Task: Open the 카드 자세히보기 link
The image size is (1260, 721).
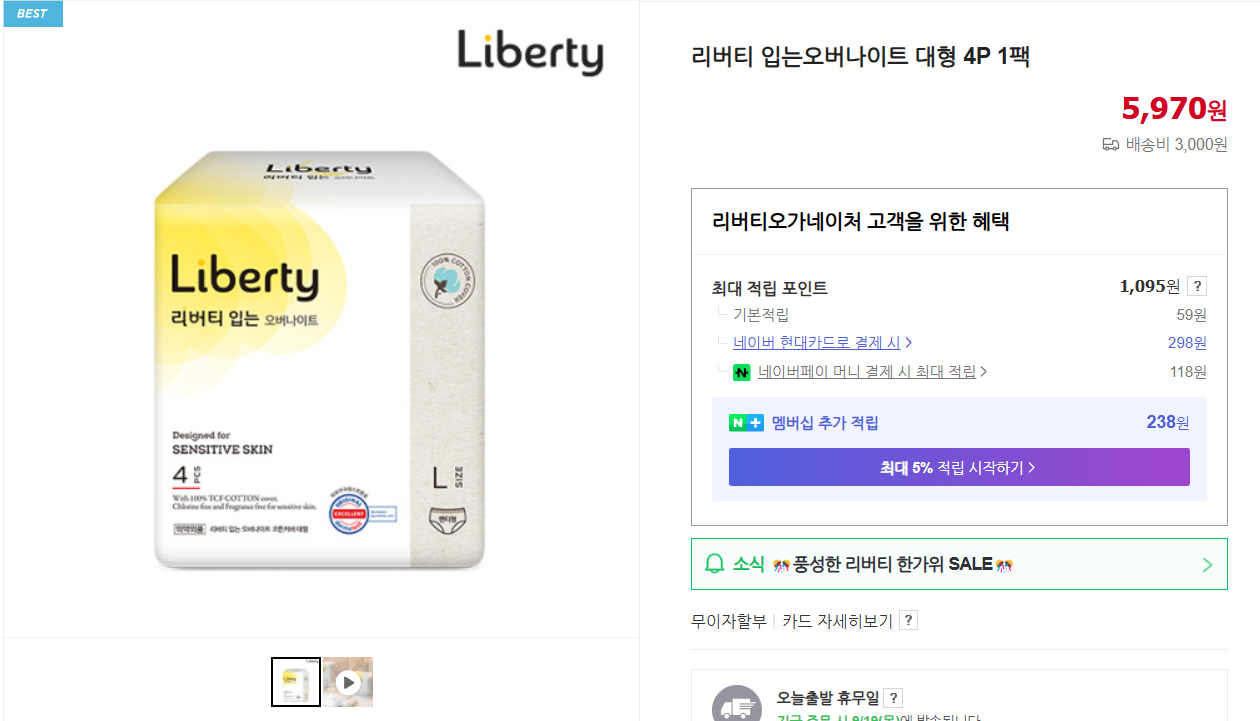Action: [838, 620]
